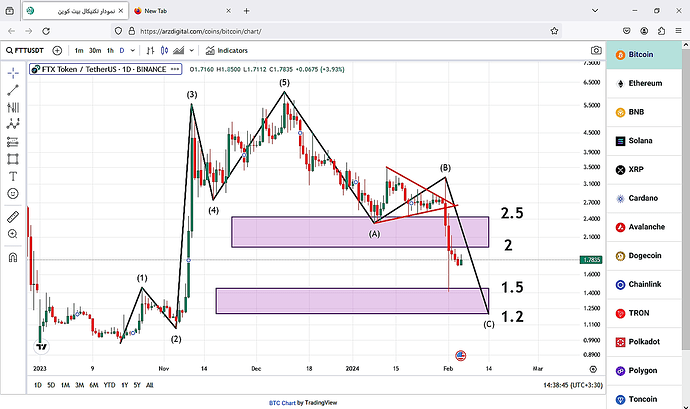Image resolution: width=690 pixels, height=409 pixels.
Task: Take a chart snapshot with camera icon
Action: click(596, 51)
